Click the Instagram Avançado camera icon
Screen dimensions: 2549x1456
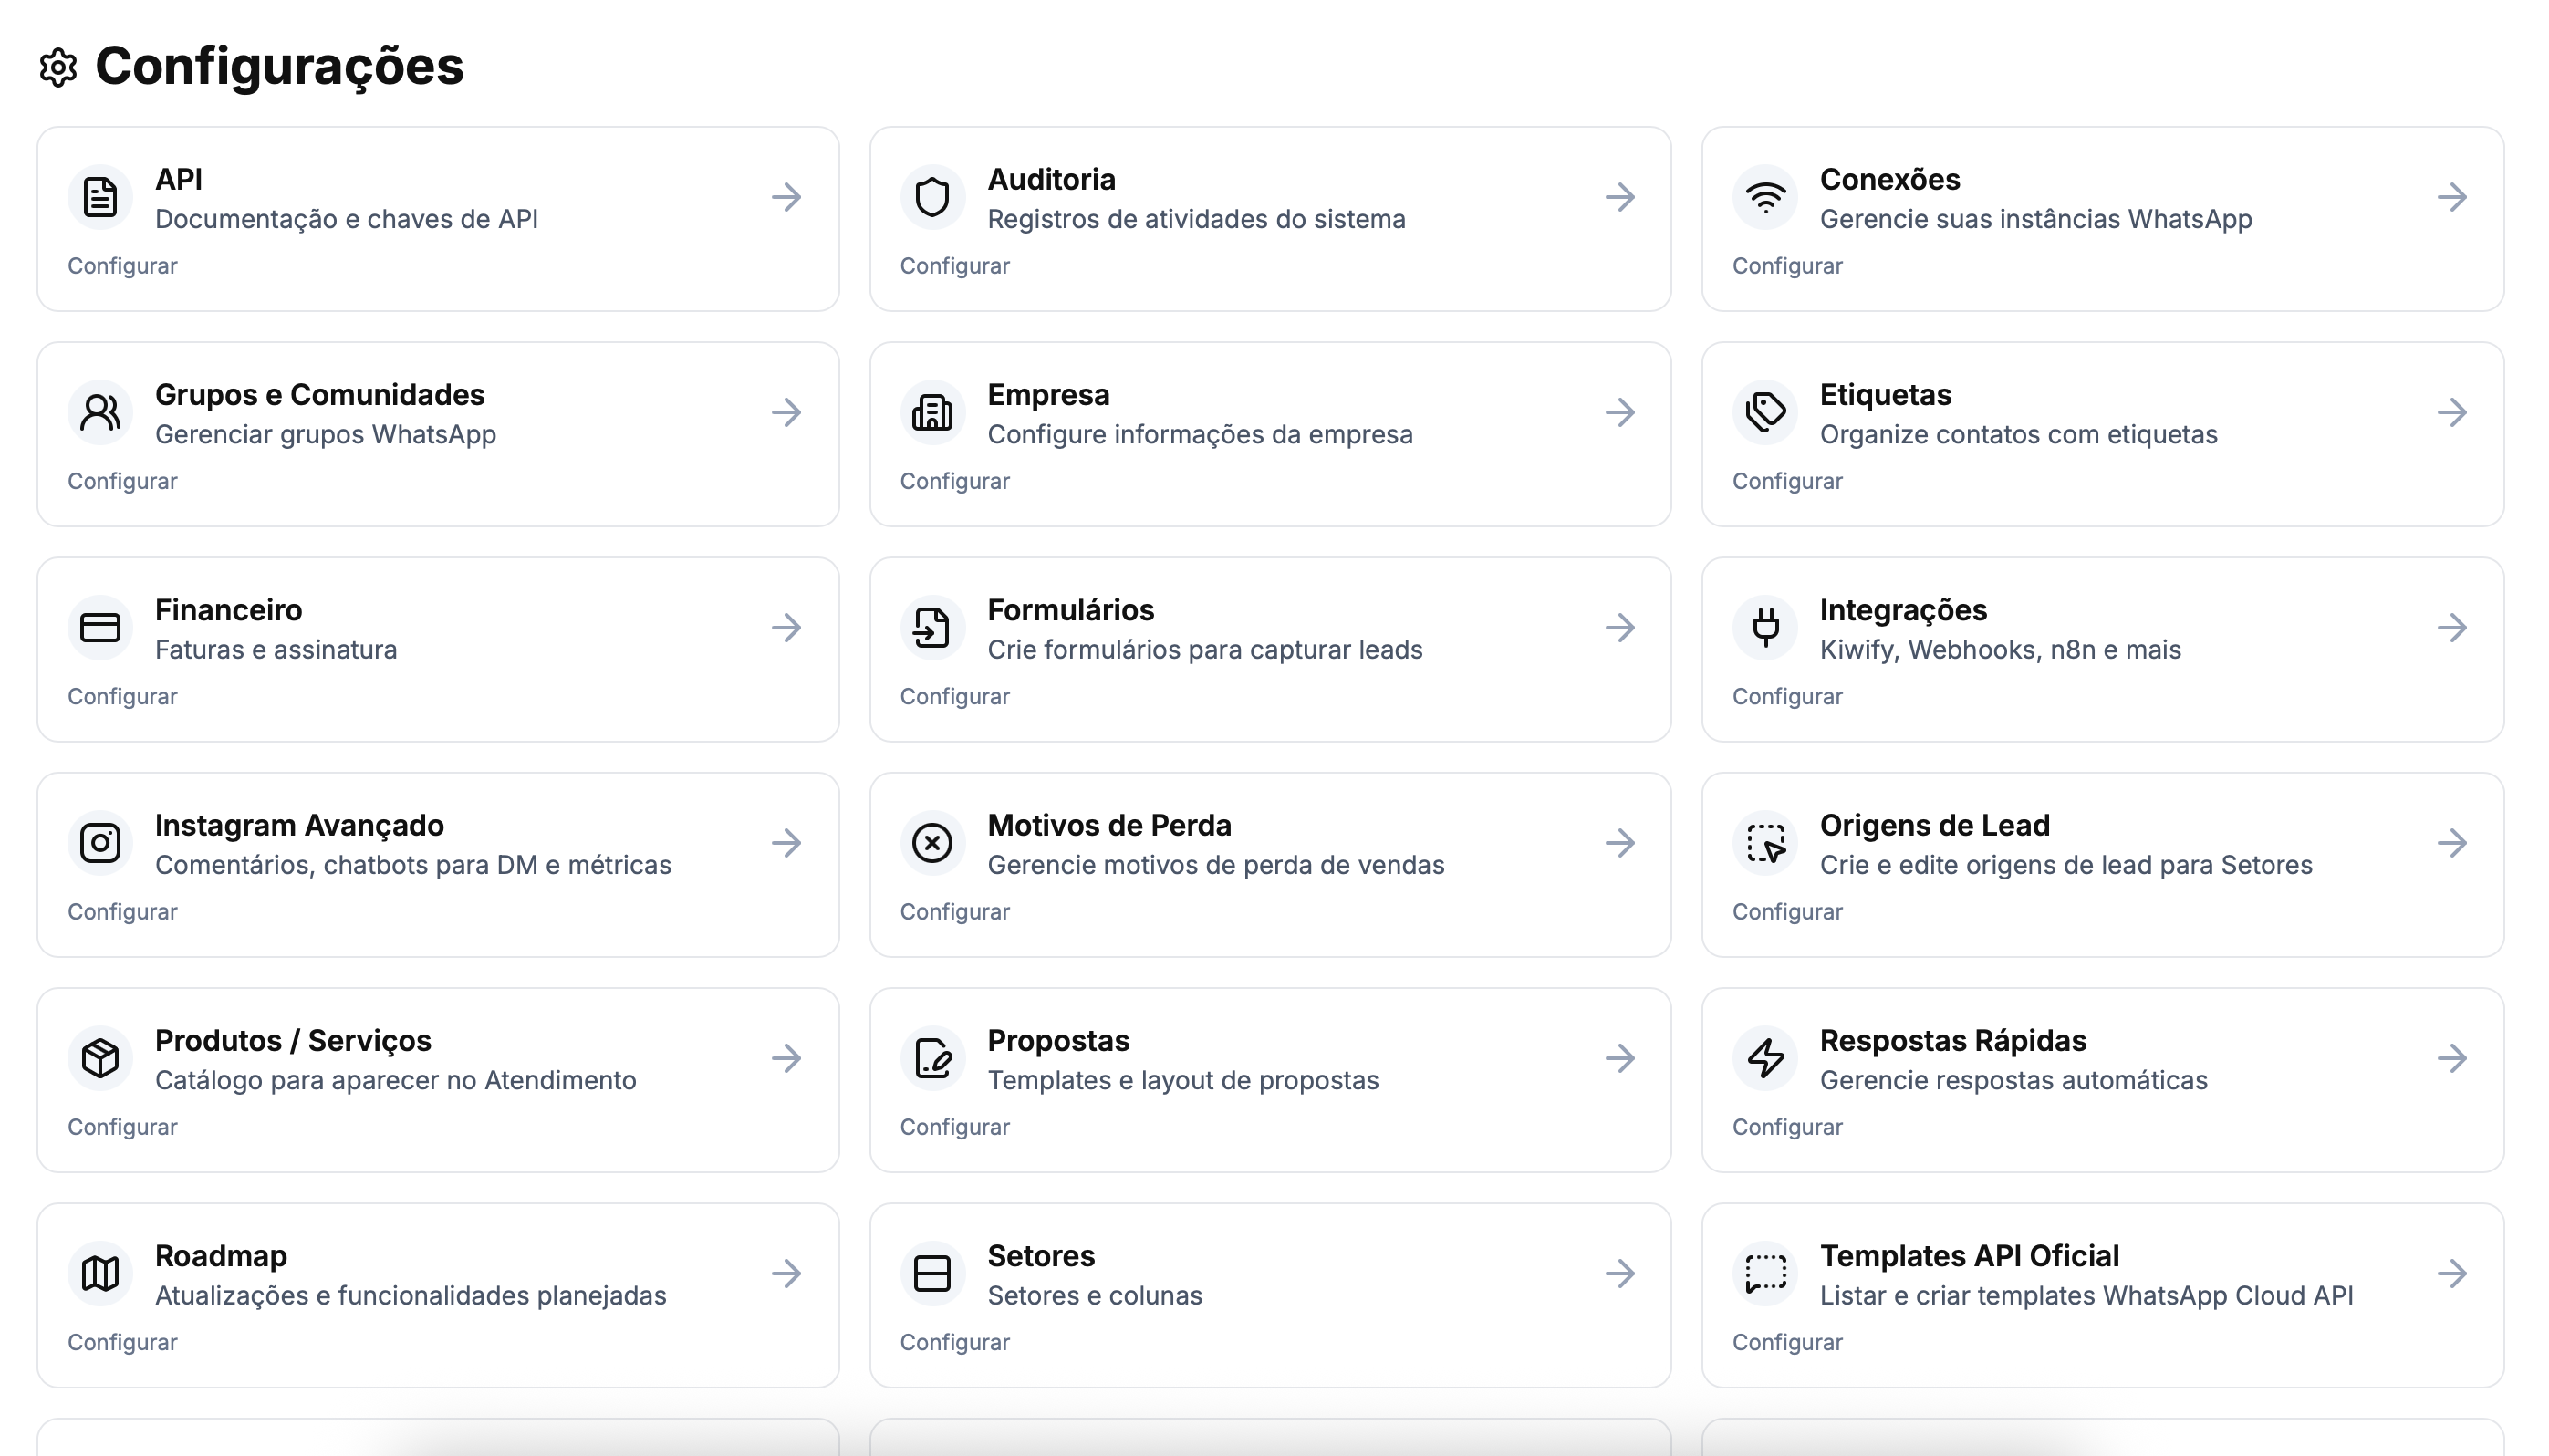pos(100,842)
